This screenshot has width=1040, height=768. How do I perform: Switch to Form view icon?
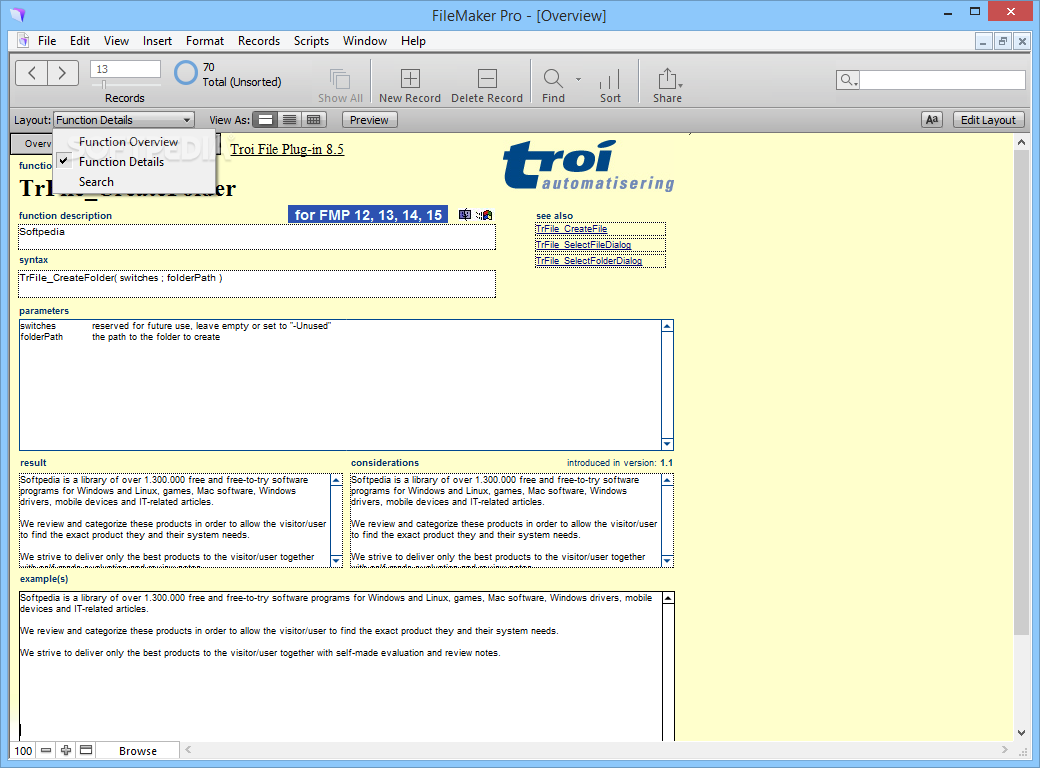click(265, 120)
